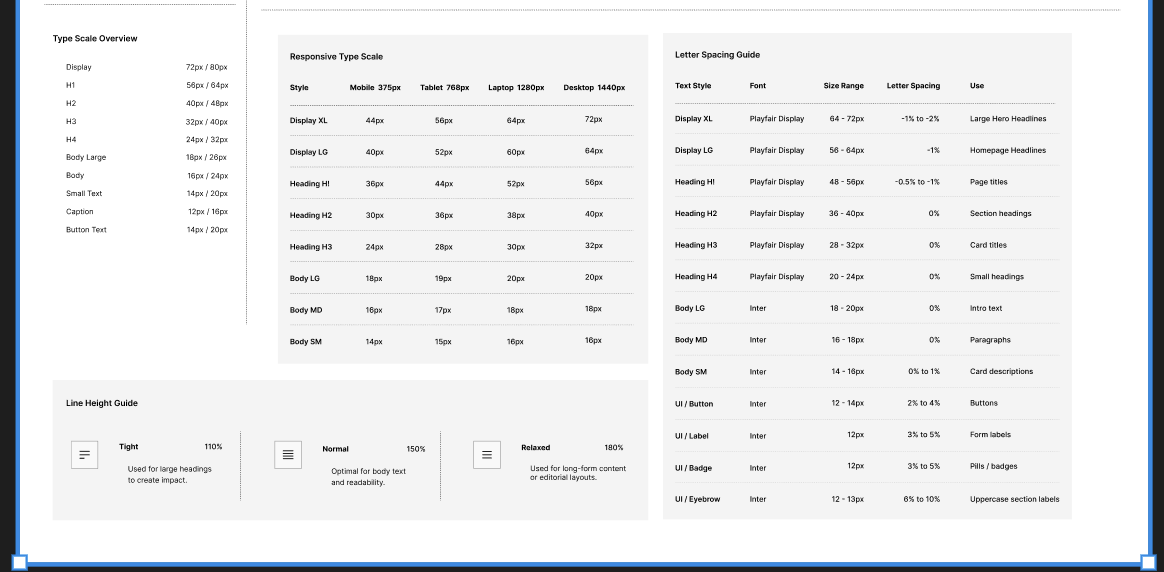Select "Paragraphs" use text

click(990, 340)
